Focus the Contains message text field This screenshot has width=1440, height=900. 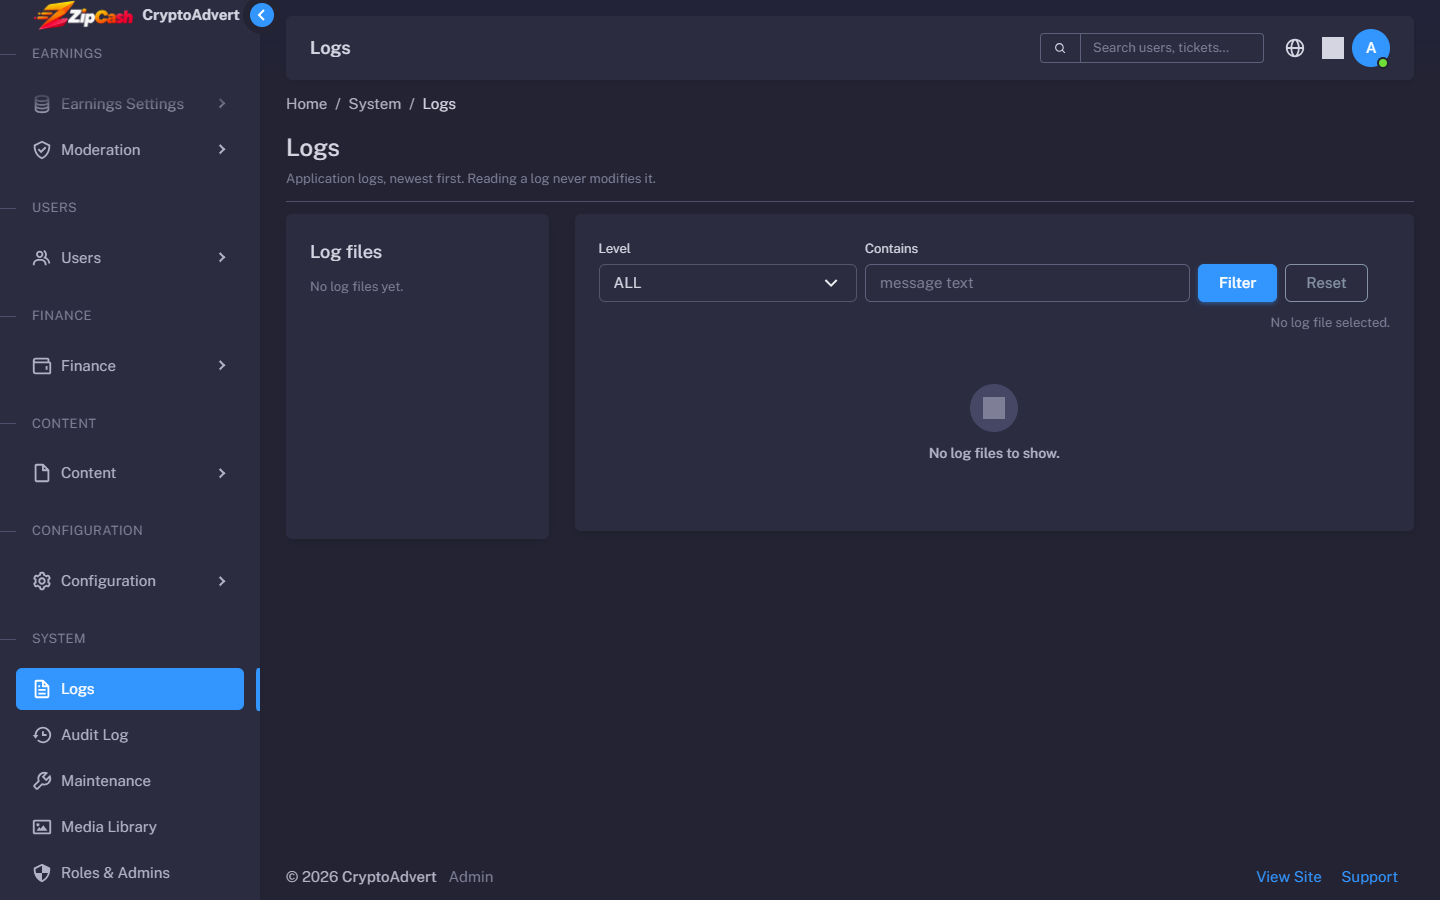[x=1027, y=283]
